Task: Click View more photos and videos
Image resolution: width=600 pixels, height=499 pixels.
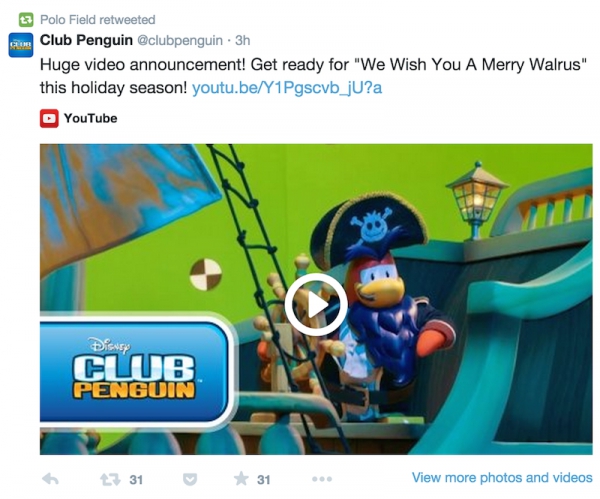Action: pos(502,478)
